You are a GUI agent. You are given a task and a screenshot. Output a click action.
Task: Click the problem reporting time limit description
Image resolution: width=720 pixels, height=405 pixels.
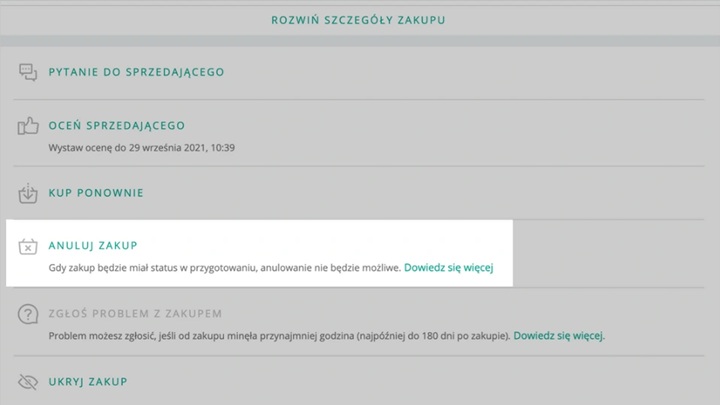280,336
